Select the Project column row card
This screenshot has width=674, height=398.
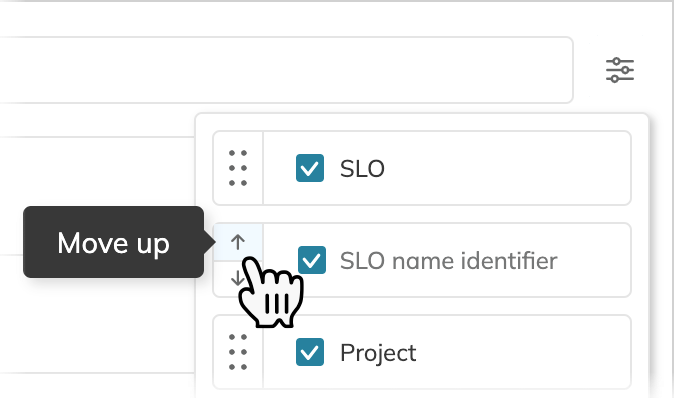click(x=422, y=352)
